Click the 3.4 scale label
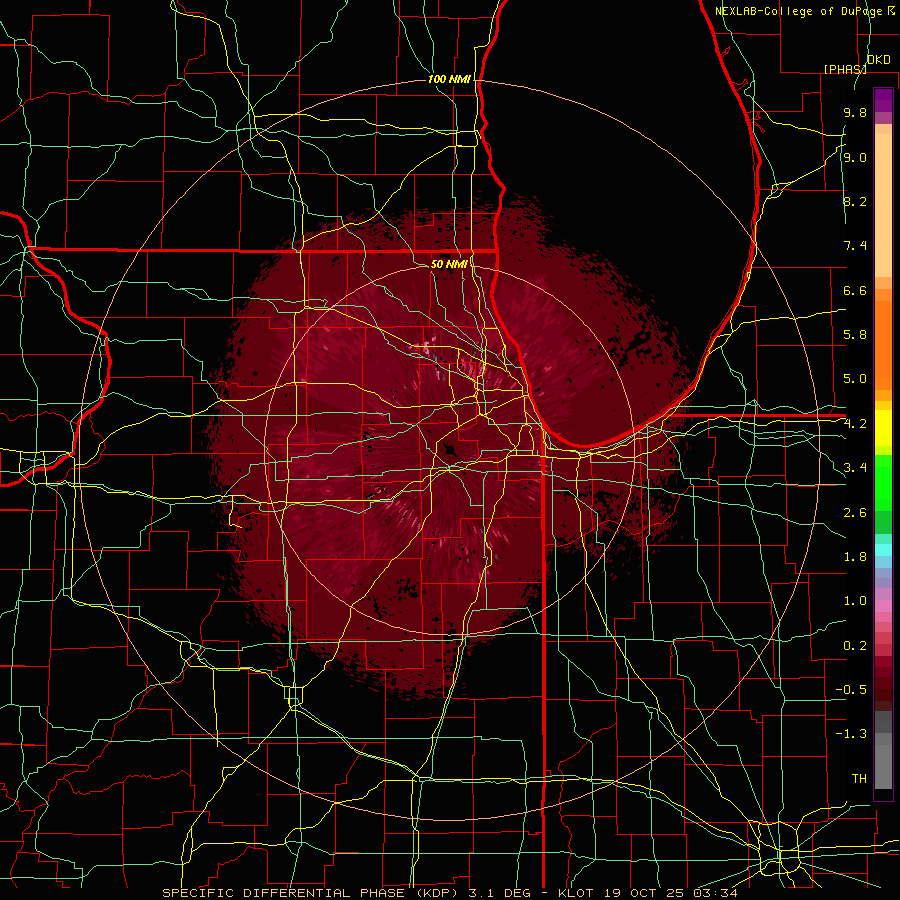This screenshot has height=900, width=900. point(855,468)
